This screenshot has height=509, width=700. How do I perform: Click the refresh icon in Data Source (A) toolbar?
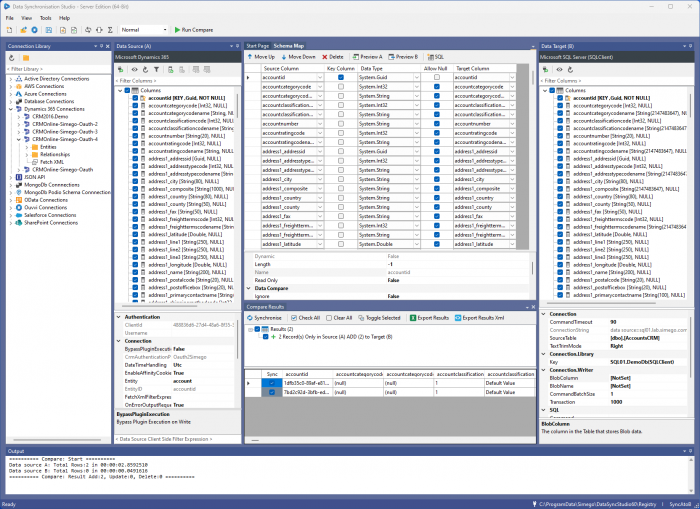pos(146,70)
